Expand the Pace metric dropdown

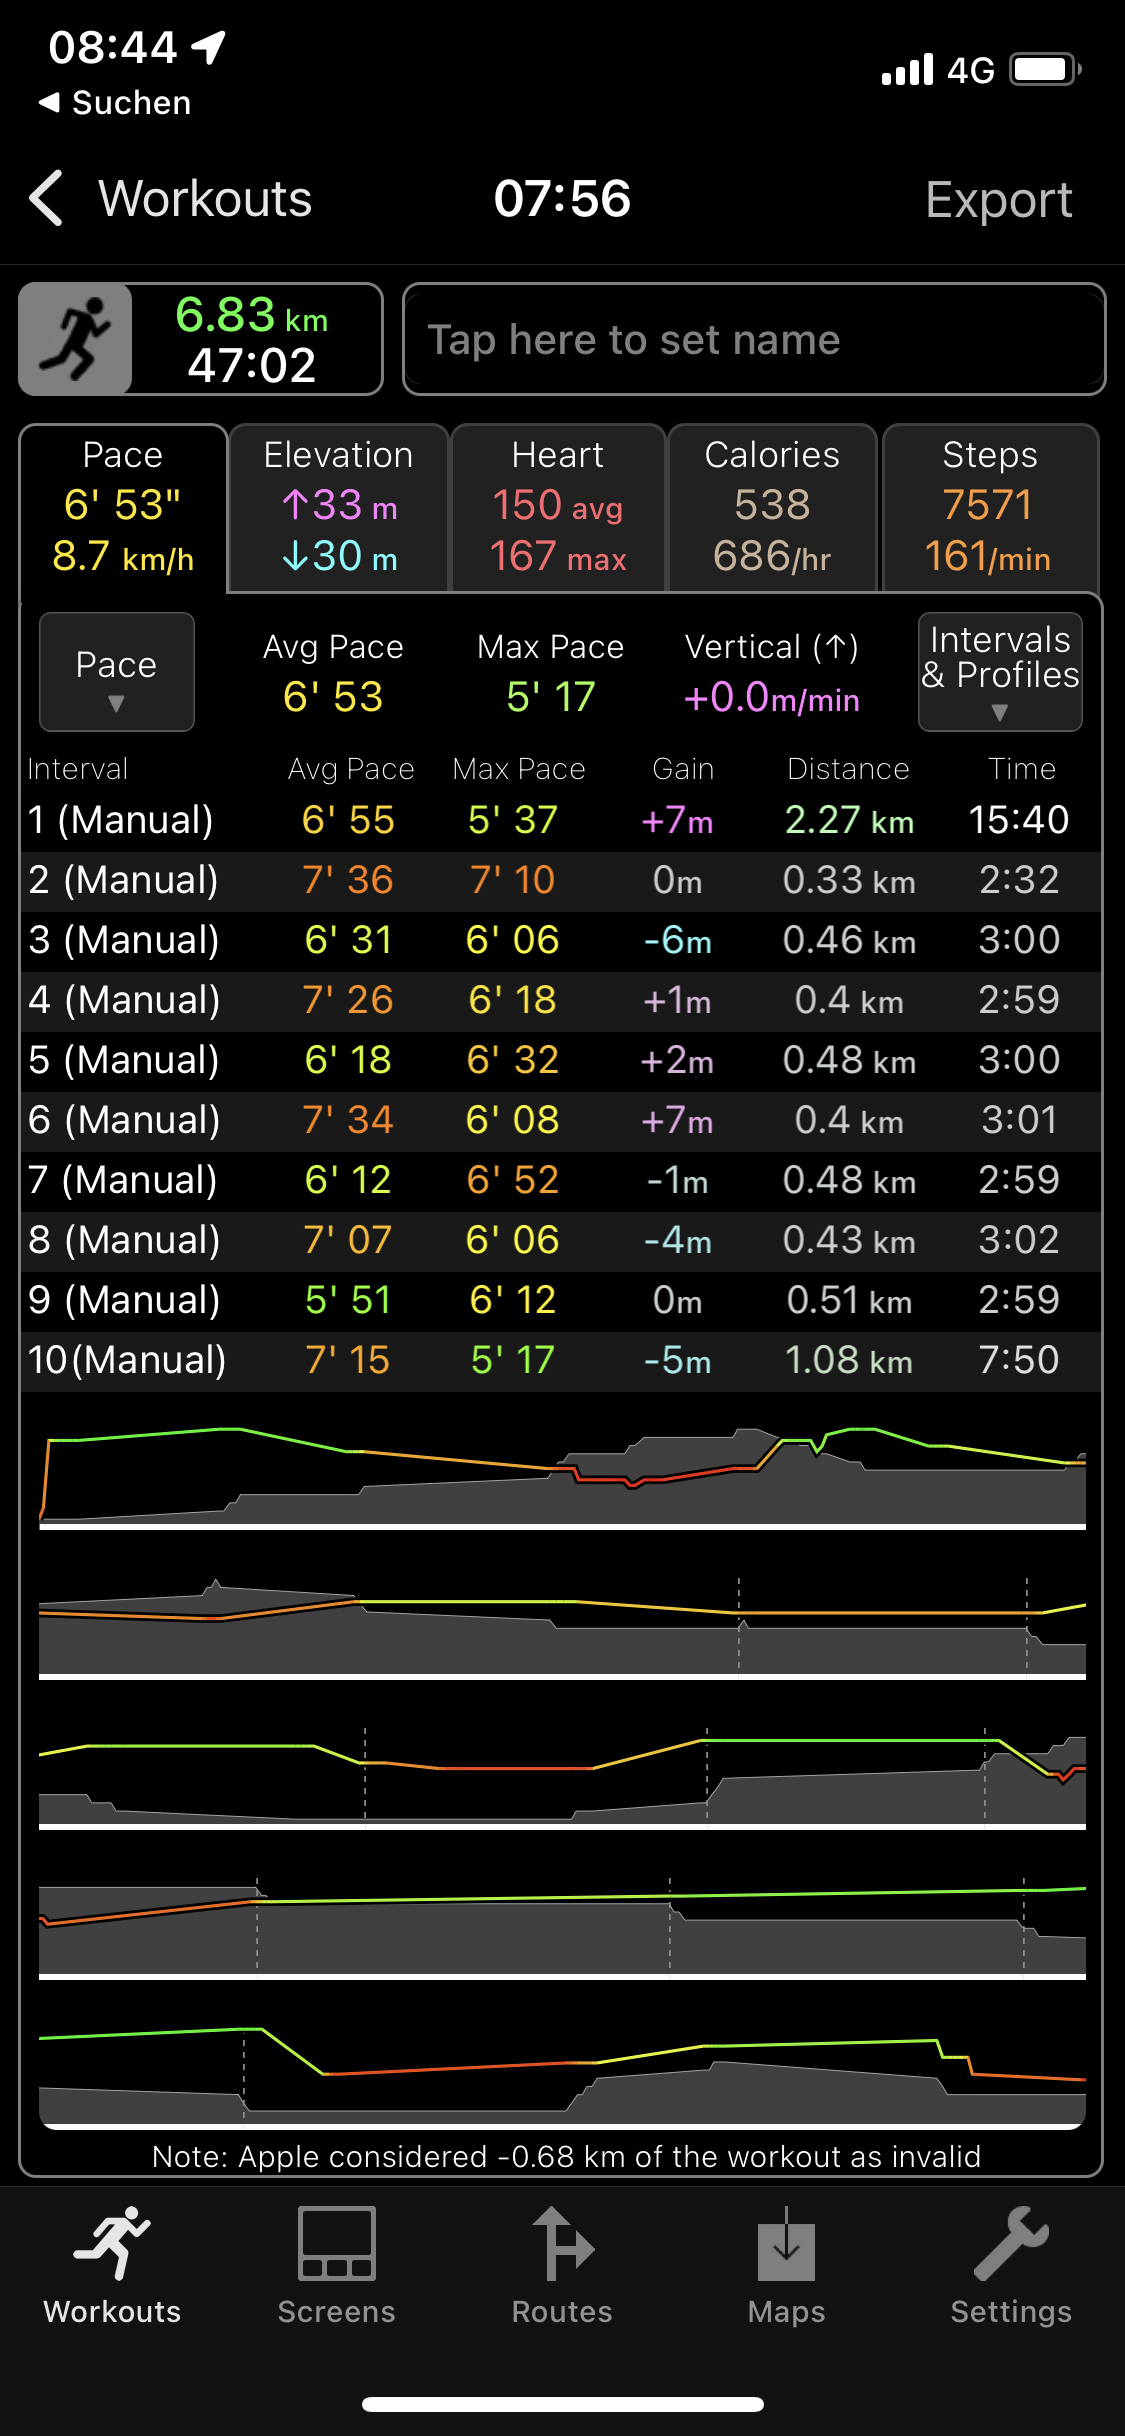[116, 672]
